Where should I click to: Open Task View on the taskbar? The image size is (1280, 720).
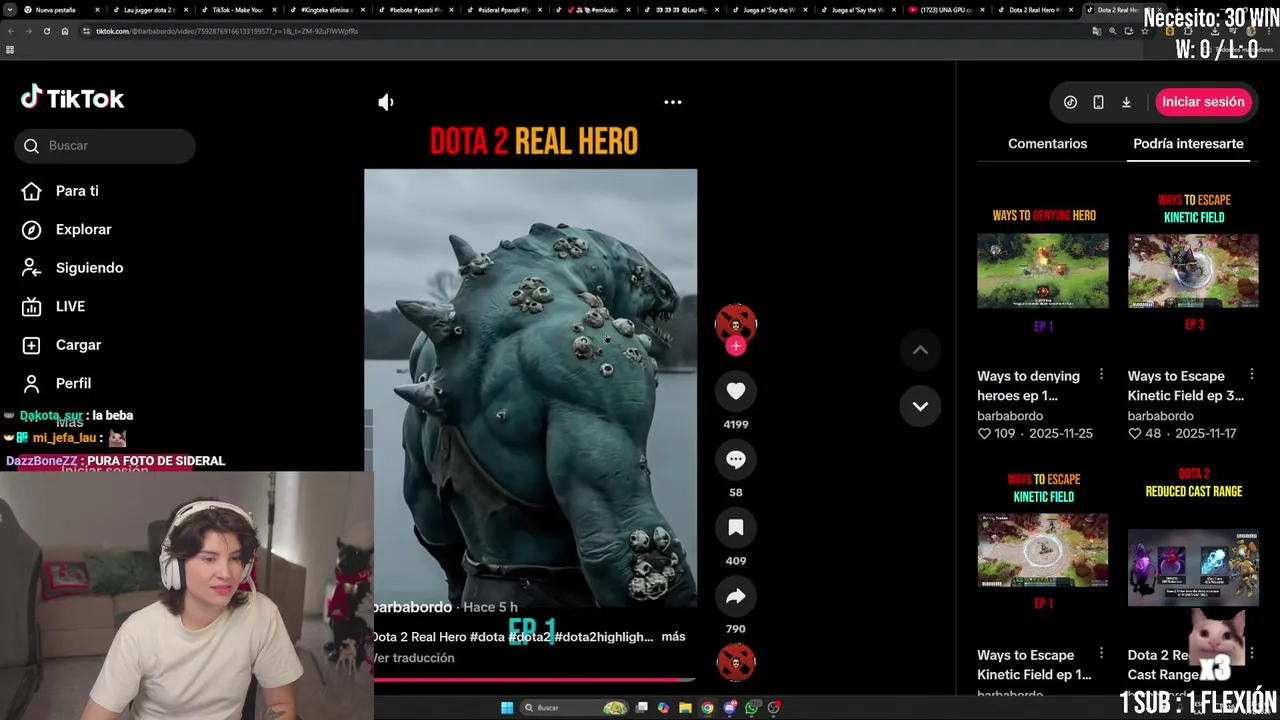coord(642,708)
